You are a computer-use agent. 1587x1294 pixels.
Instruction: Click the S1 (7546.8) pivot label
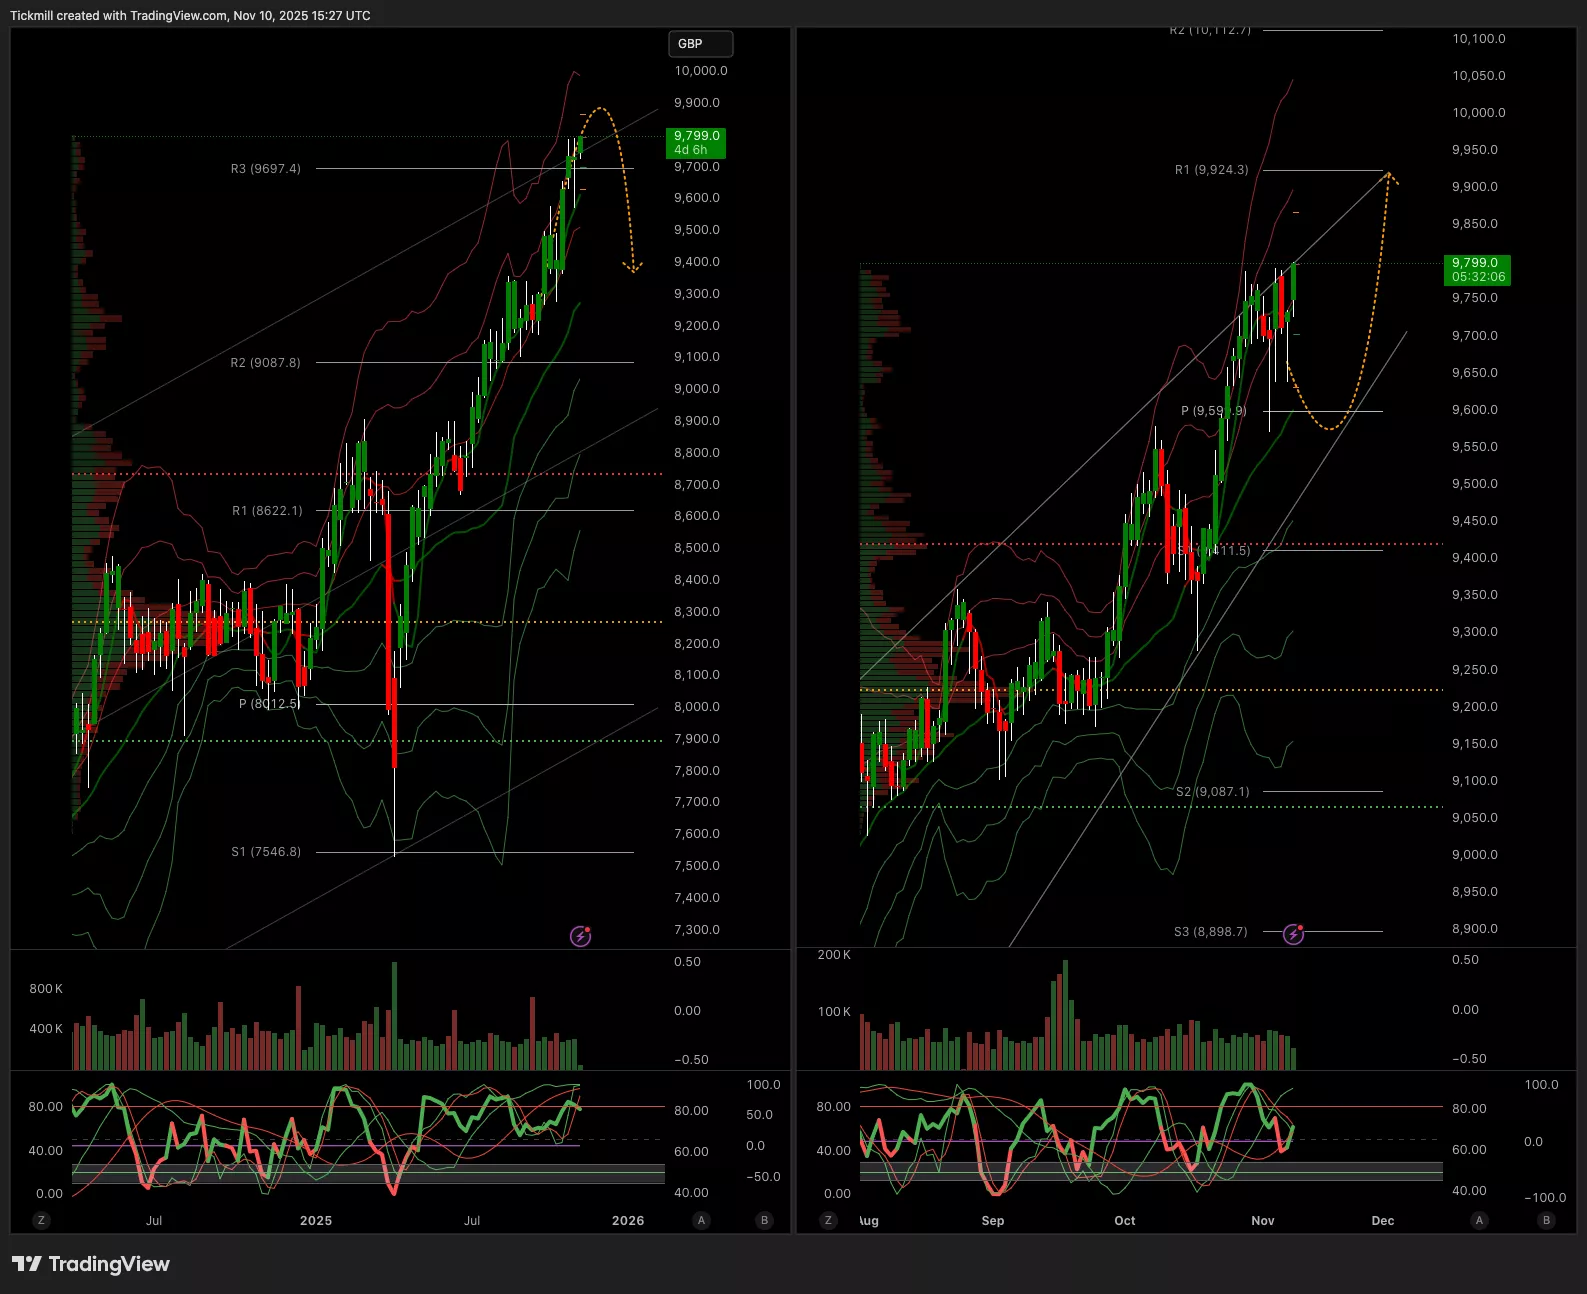[x=266, y=852]
